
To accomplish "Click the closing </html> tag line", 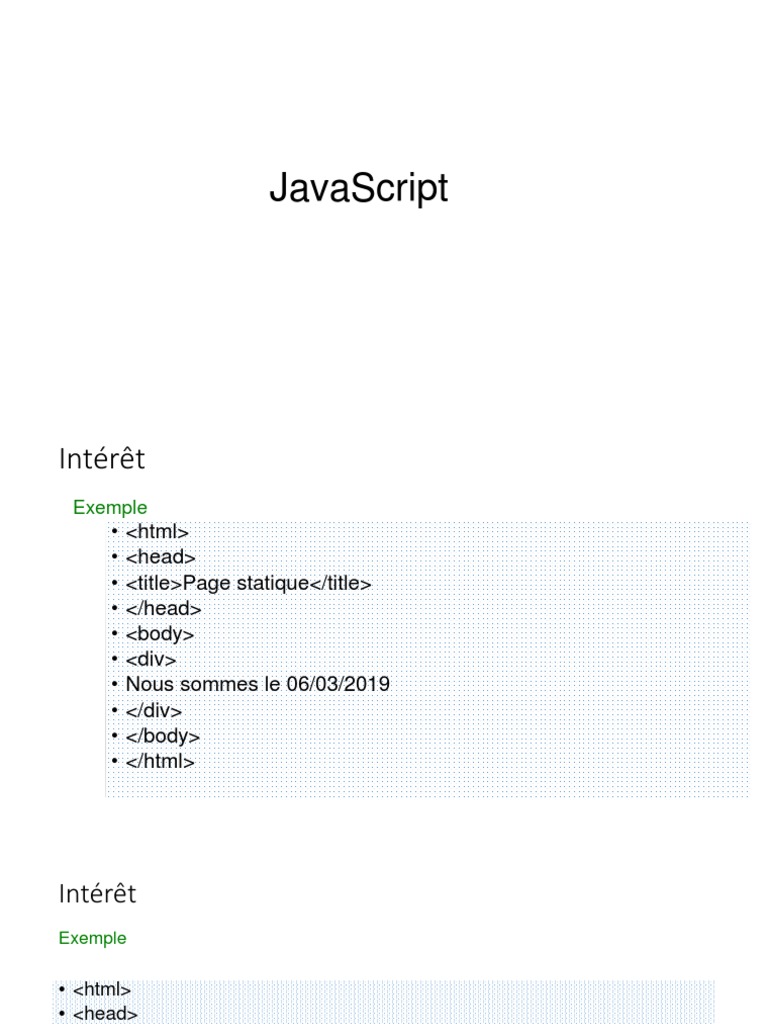I will pos(160,761).
